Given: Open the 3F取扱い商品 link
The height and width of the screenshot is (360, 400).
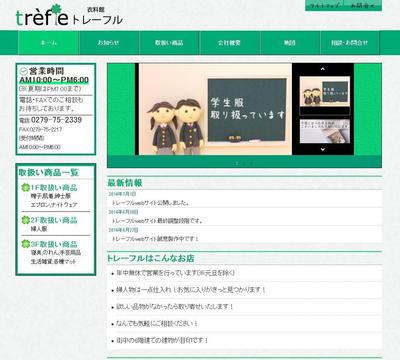Looking at the screenshot, I should tap(54, 244).
